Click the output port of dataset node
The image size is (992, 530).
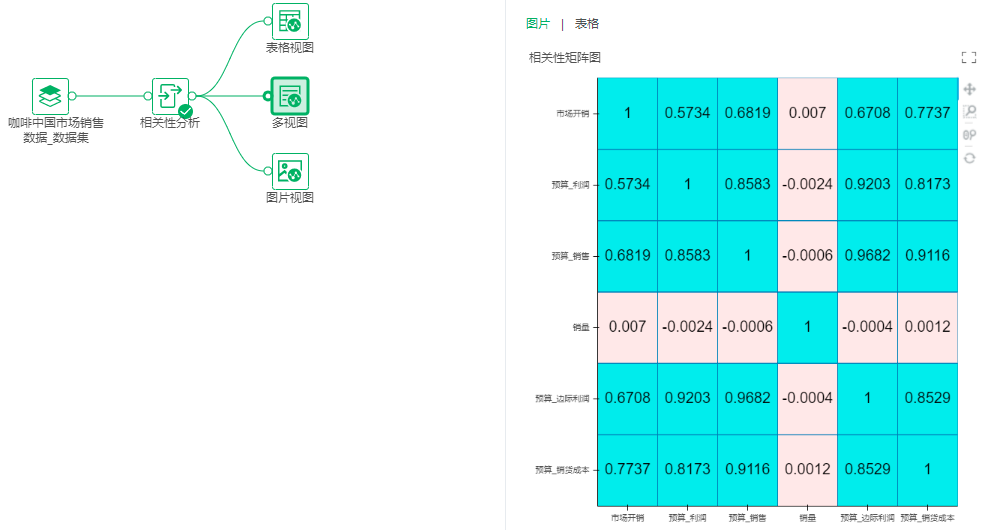point(73,97)
